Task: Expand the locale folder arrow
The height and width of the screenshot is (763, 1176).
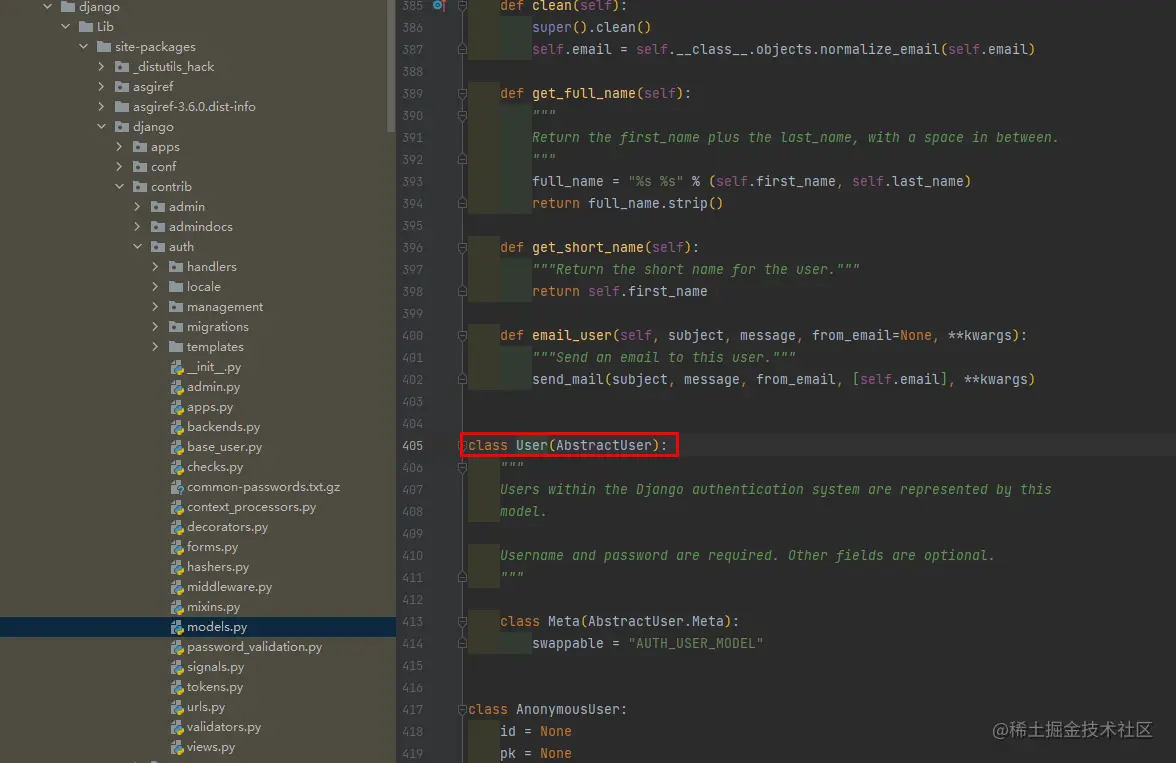Action: 155,287
